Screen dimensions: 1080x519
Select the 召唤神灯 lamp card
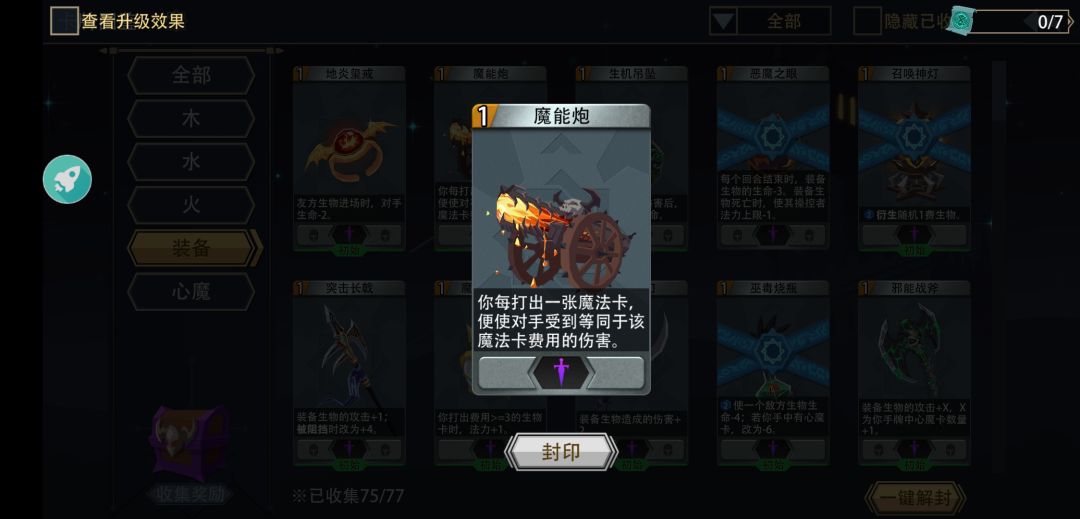pos(914,159)
